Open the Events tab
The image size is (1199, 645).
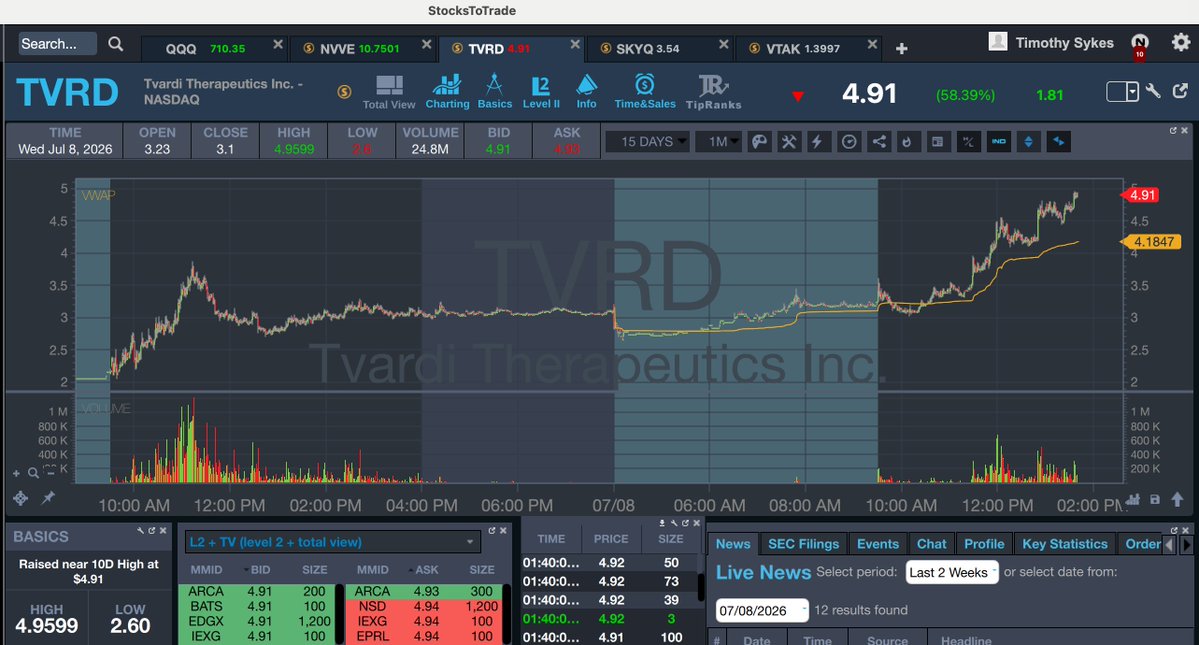(877, 544)
